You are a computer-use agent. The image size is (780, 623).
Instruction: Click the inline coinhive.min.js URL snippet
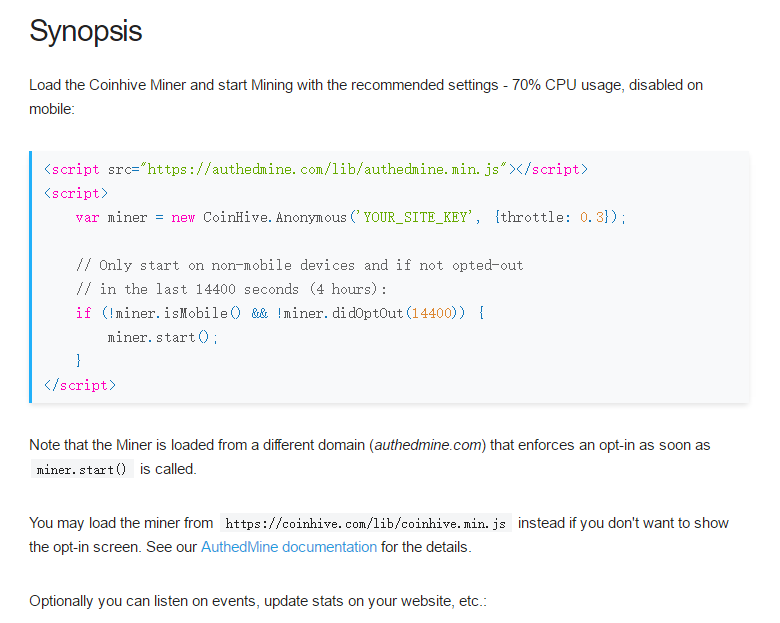[366, 523]
